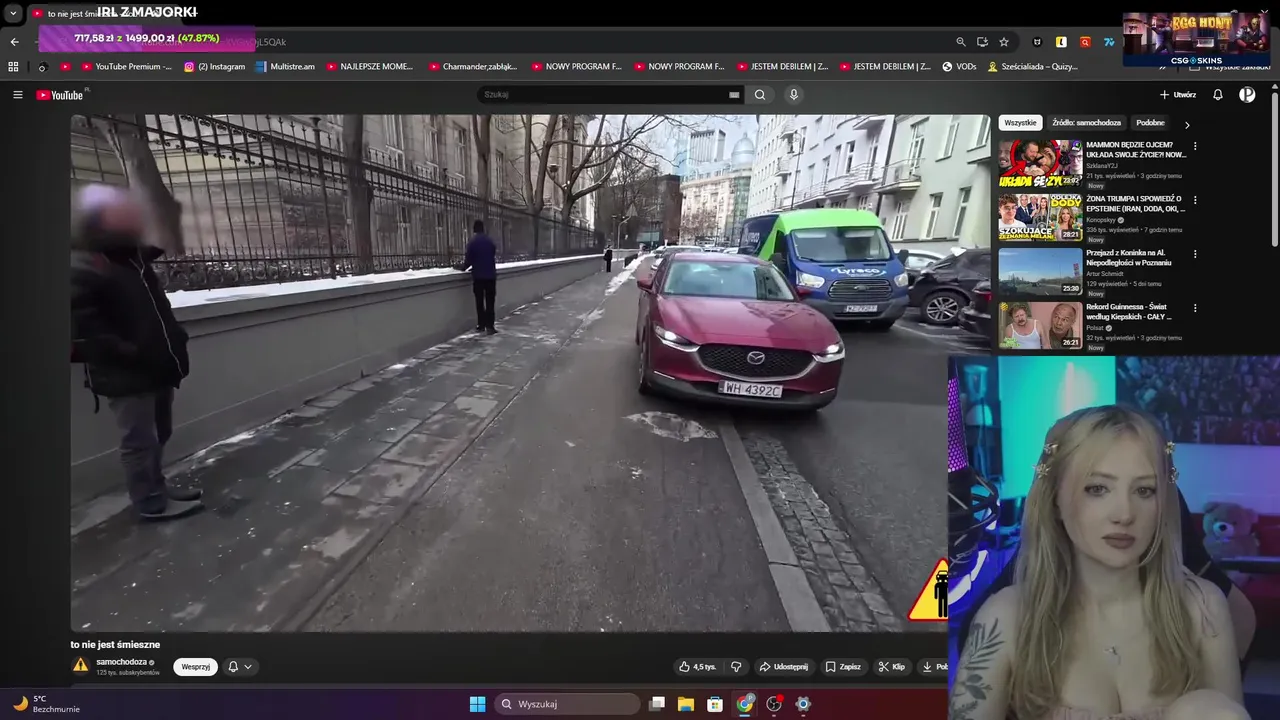Open MAMMON BĘDZIE OJCEM video thumbnail
The width and height of the screenshot is (1280, 720).
point(1040,163)
